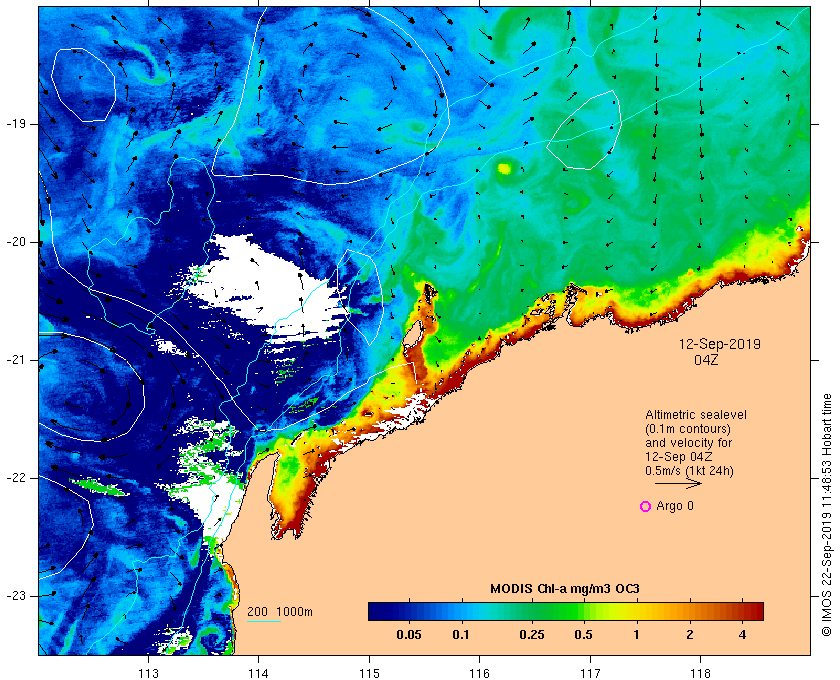Click the 'Altimetric sealevel' legend text

696,415
